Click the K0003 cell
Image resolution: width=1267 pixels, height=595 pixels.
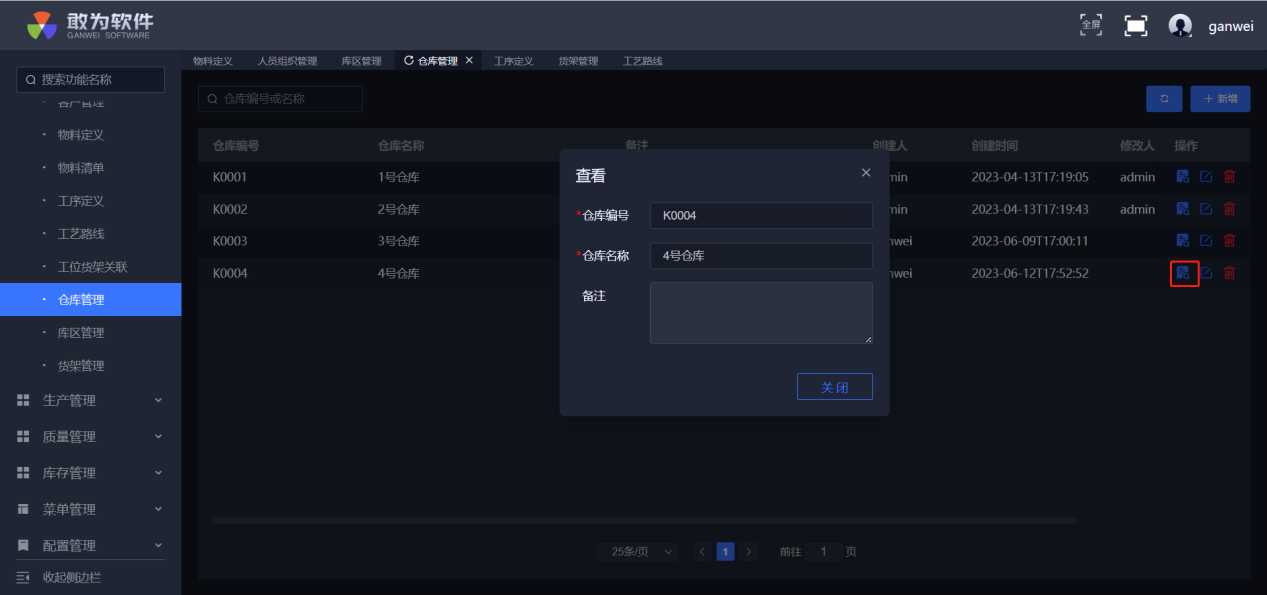pyautogui.click(x=230, y=241)
